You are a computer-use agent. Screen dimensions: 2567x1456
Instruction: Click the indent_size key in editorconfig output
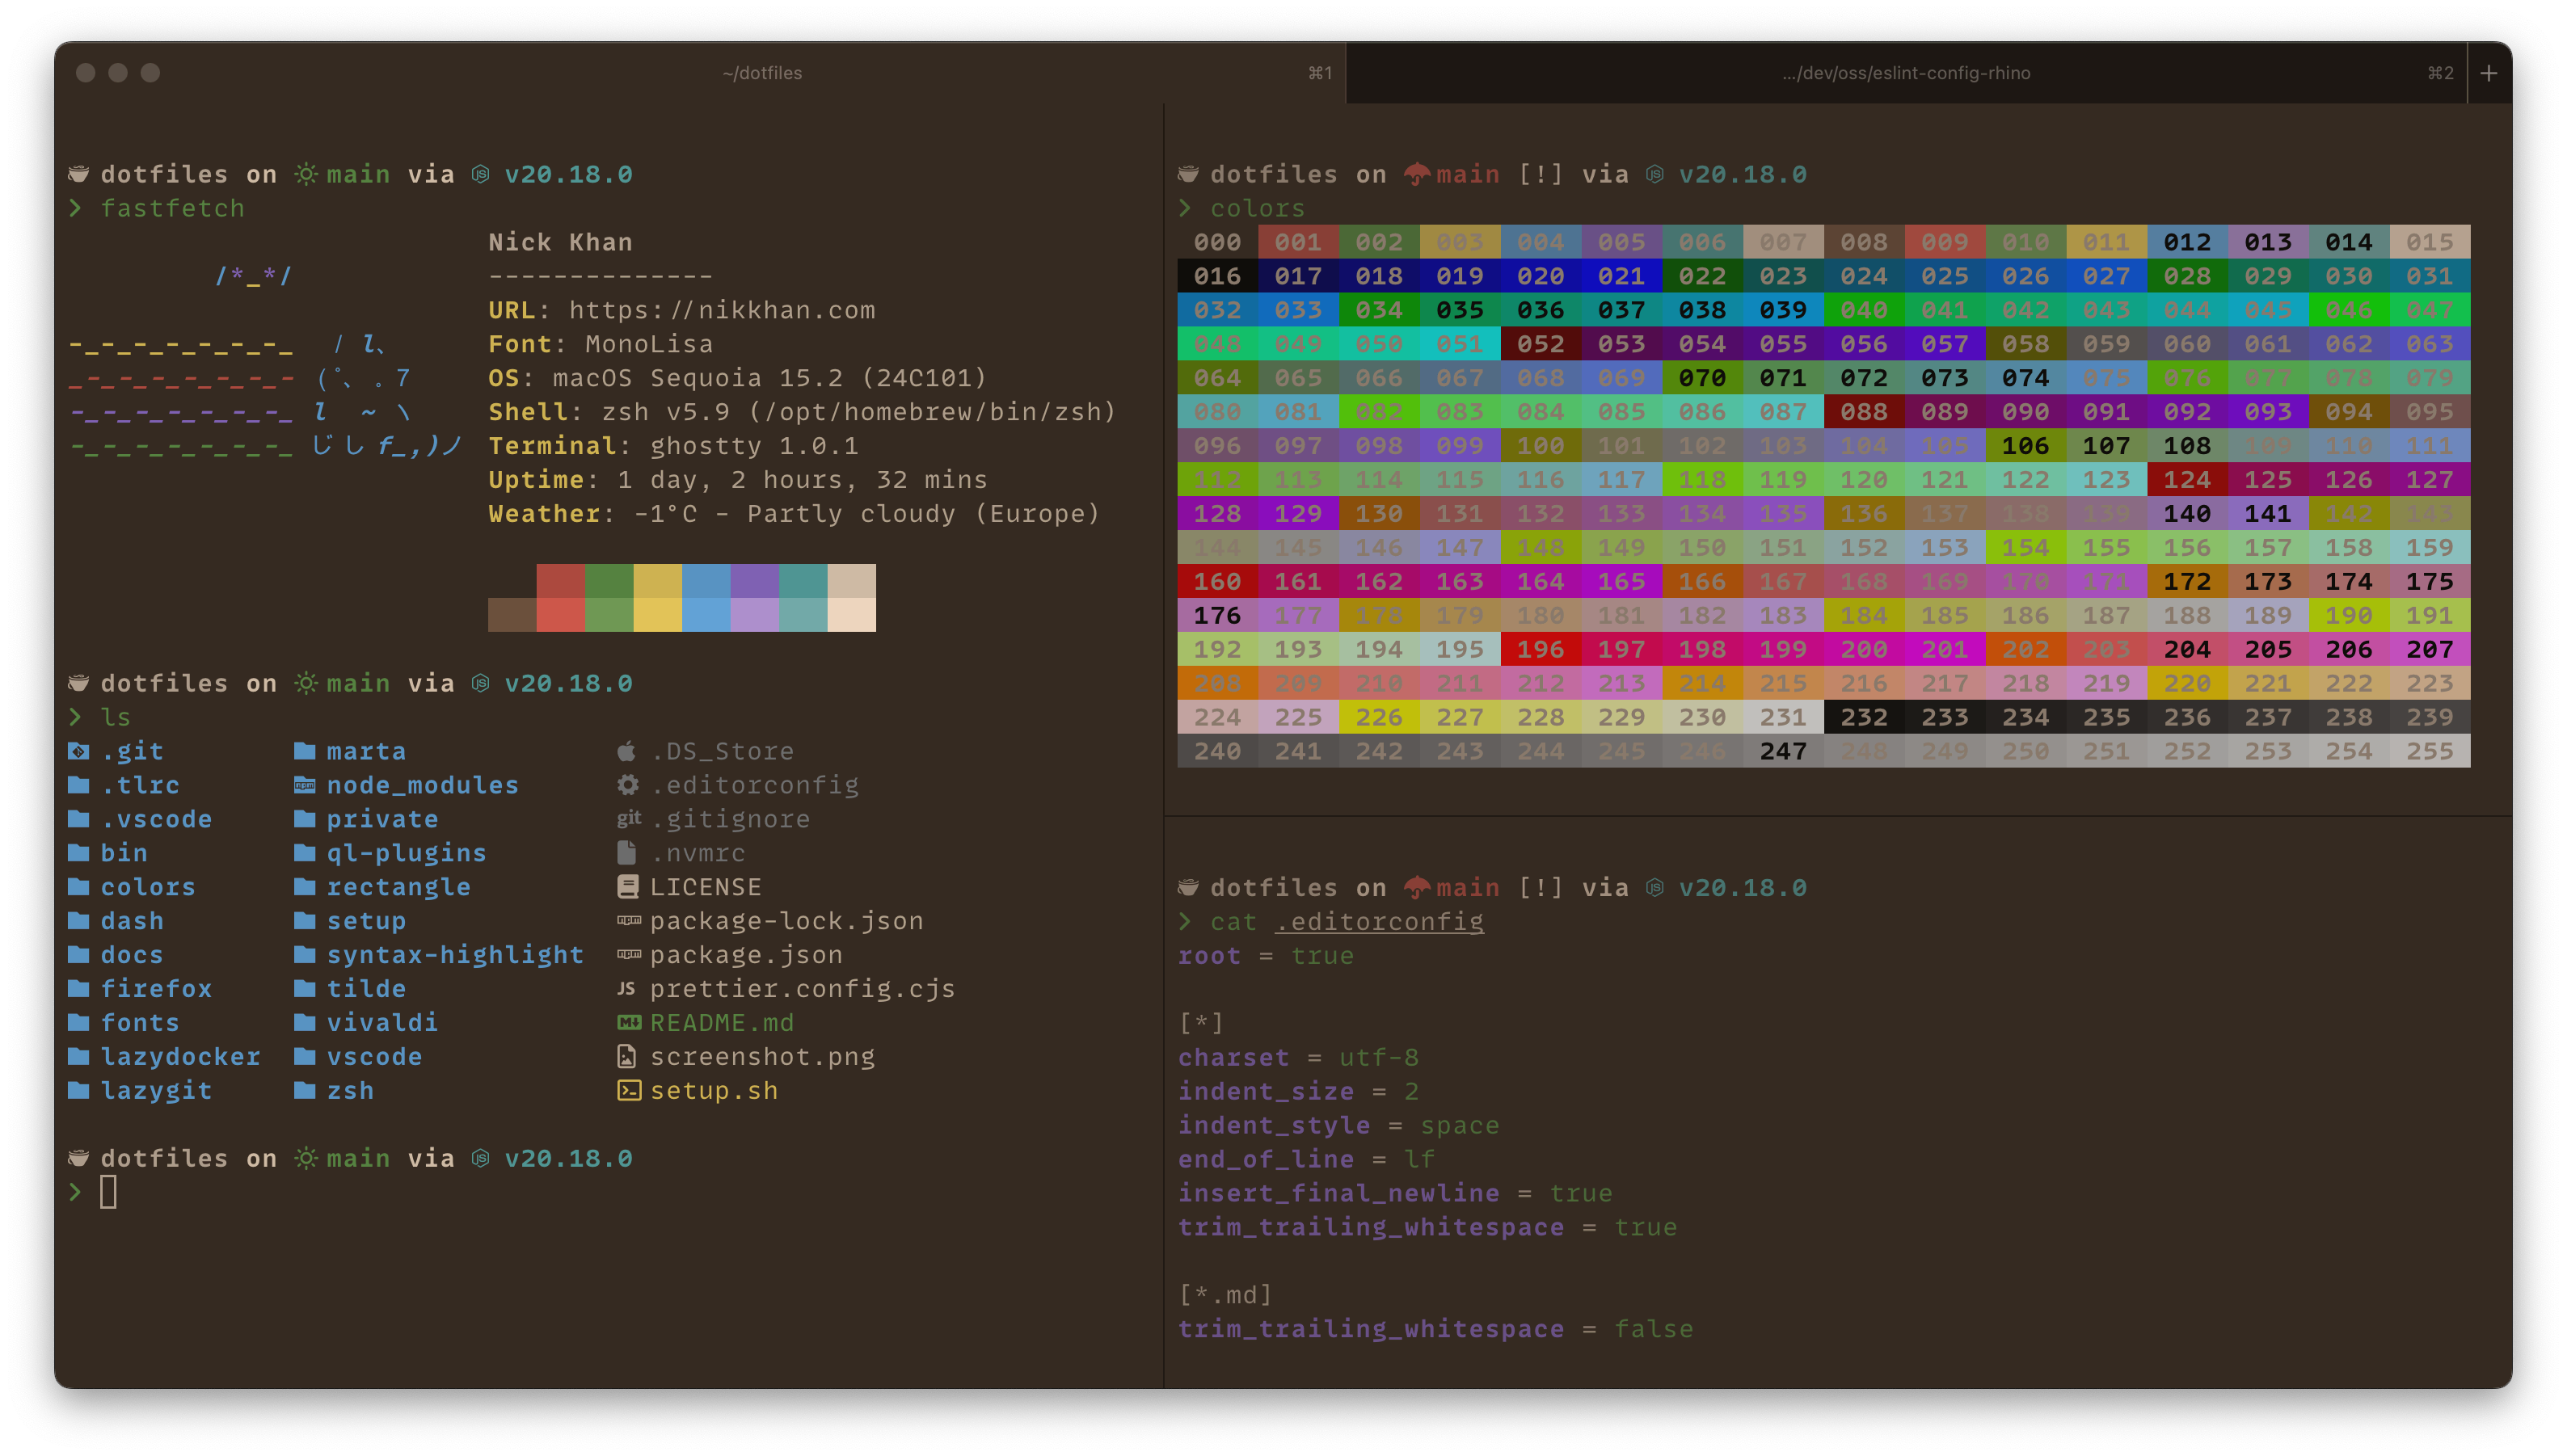click(x=1266, y=1092)
